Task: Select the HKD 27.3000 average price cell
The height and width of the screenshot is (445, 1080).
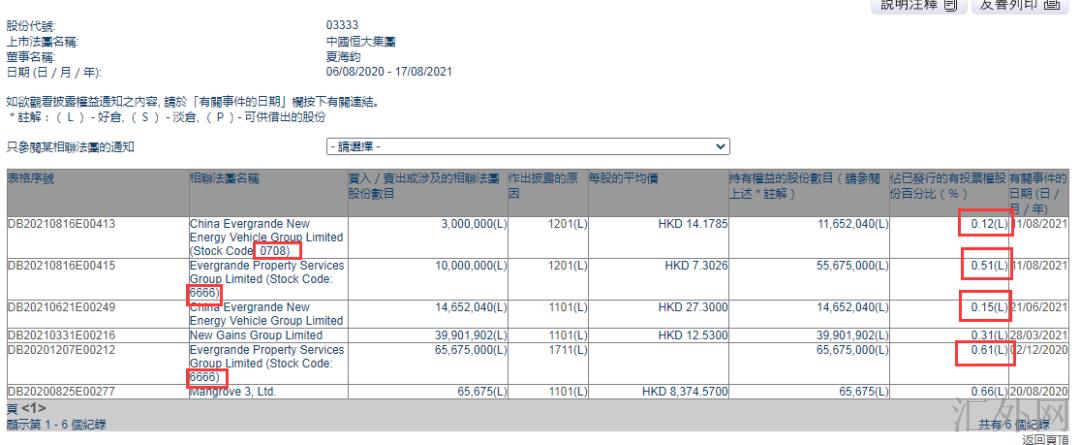Action: (693, 307)
